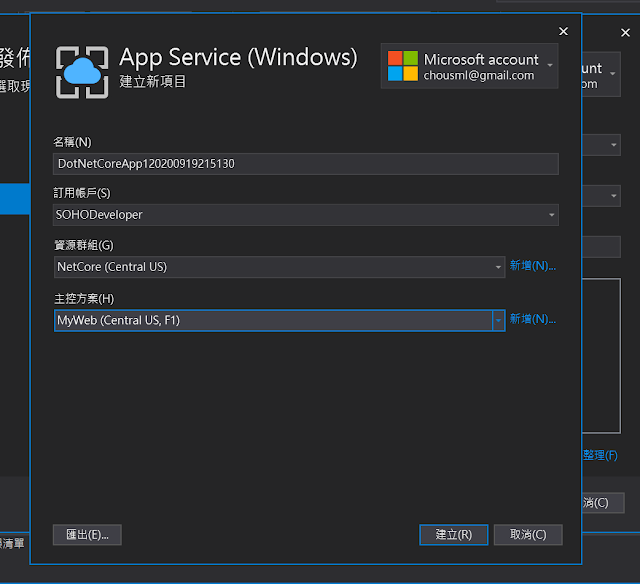Click the list box in background window
Image resolution: width=640 pixels, height=584 pixels.
click(x=601, y=356)
